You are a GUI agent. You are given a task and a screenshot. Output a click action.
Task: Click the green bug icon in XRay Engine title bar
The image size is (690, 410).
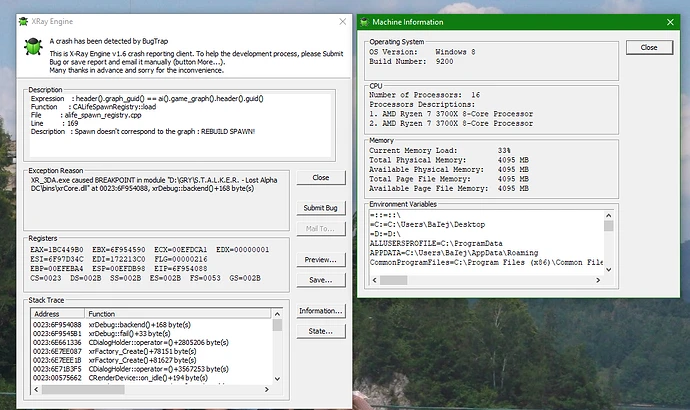(x=23, y=22)
